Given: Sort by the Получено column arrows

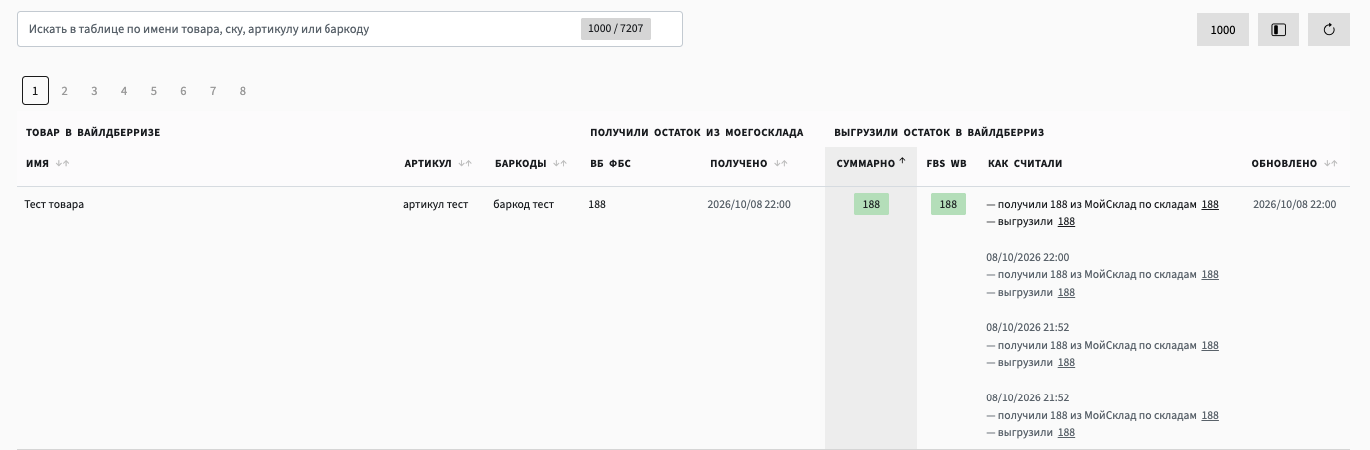Looking at the screenshot, I should [781, 163].
